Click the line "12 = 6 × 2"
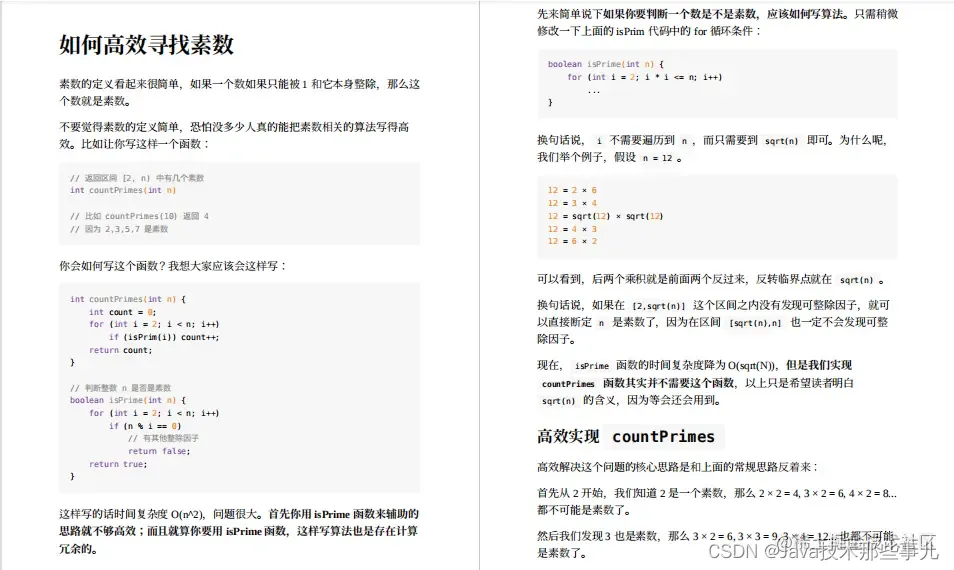This screenshot has width=954, height=570. (x=572, y=241)
